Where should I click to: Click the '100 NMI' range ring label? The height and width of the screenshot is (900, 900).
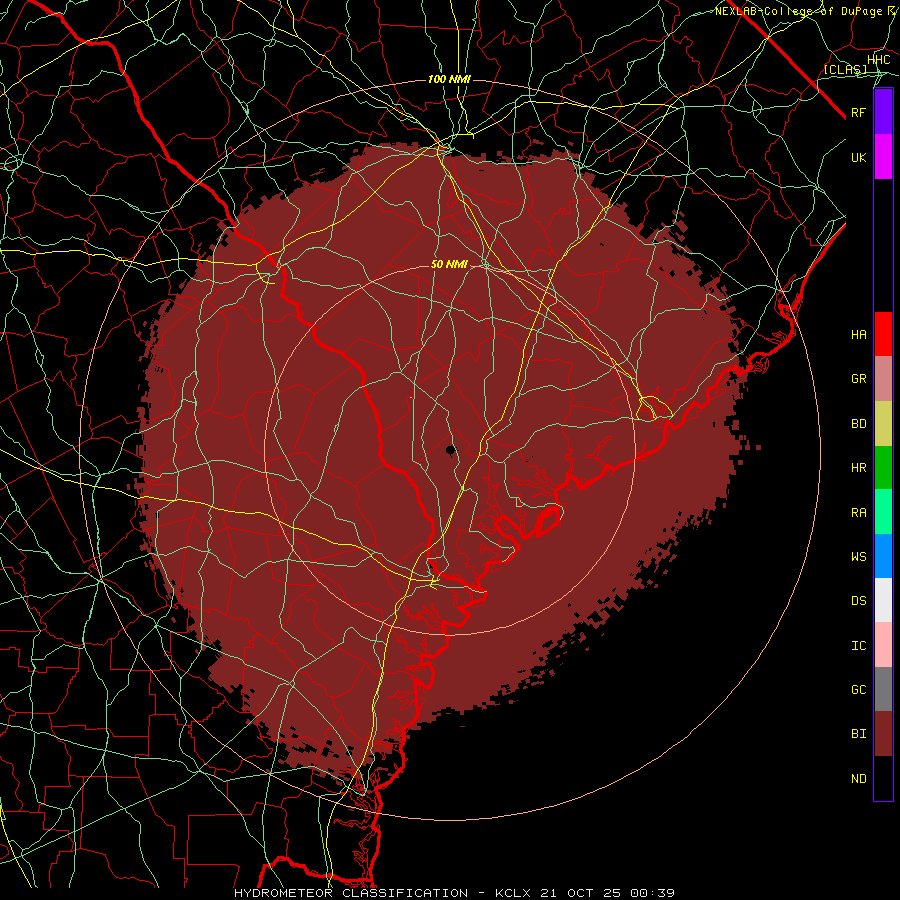pyautogui.click(x=449, y=79)
